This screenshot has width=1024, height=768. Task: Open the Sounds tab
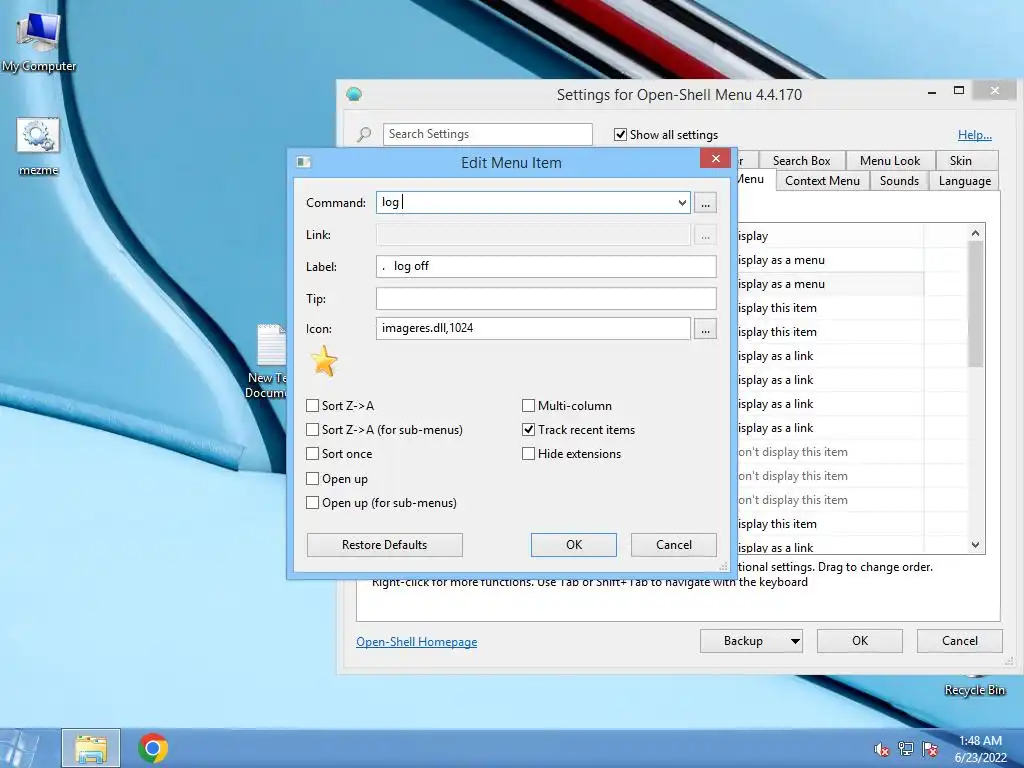(x=899, y=181)
